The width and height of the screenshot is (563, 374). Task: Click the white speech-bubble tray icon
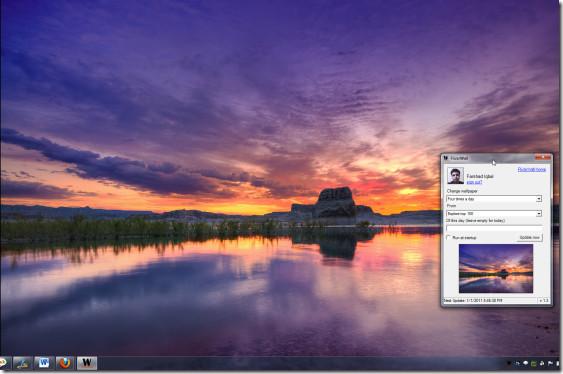(x=526, y=363)
